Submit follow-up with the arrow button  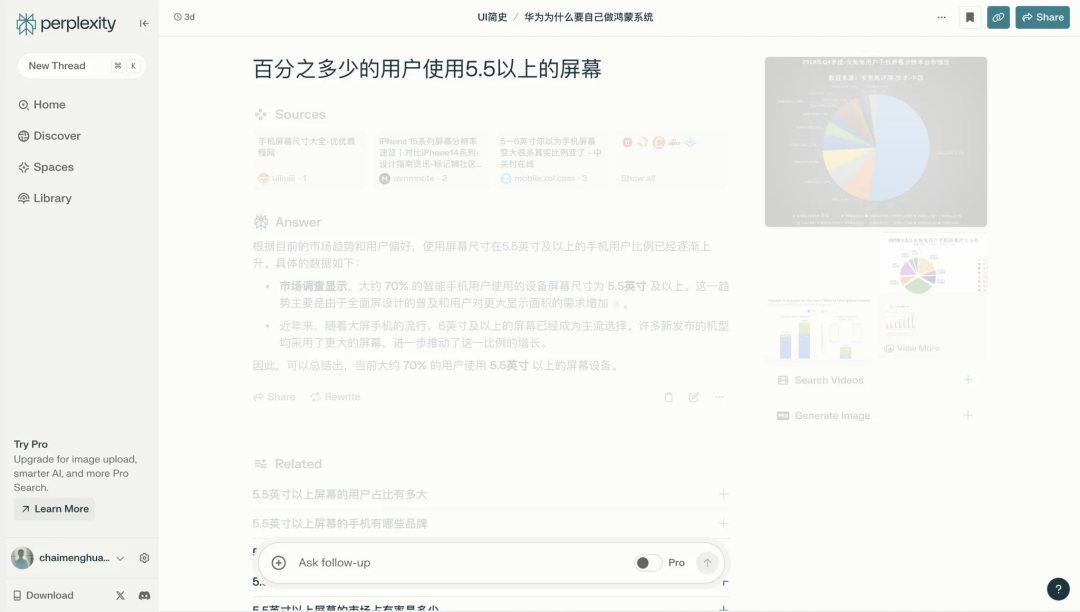707,563
